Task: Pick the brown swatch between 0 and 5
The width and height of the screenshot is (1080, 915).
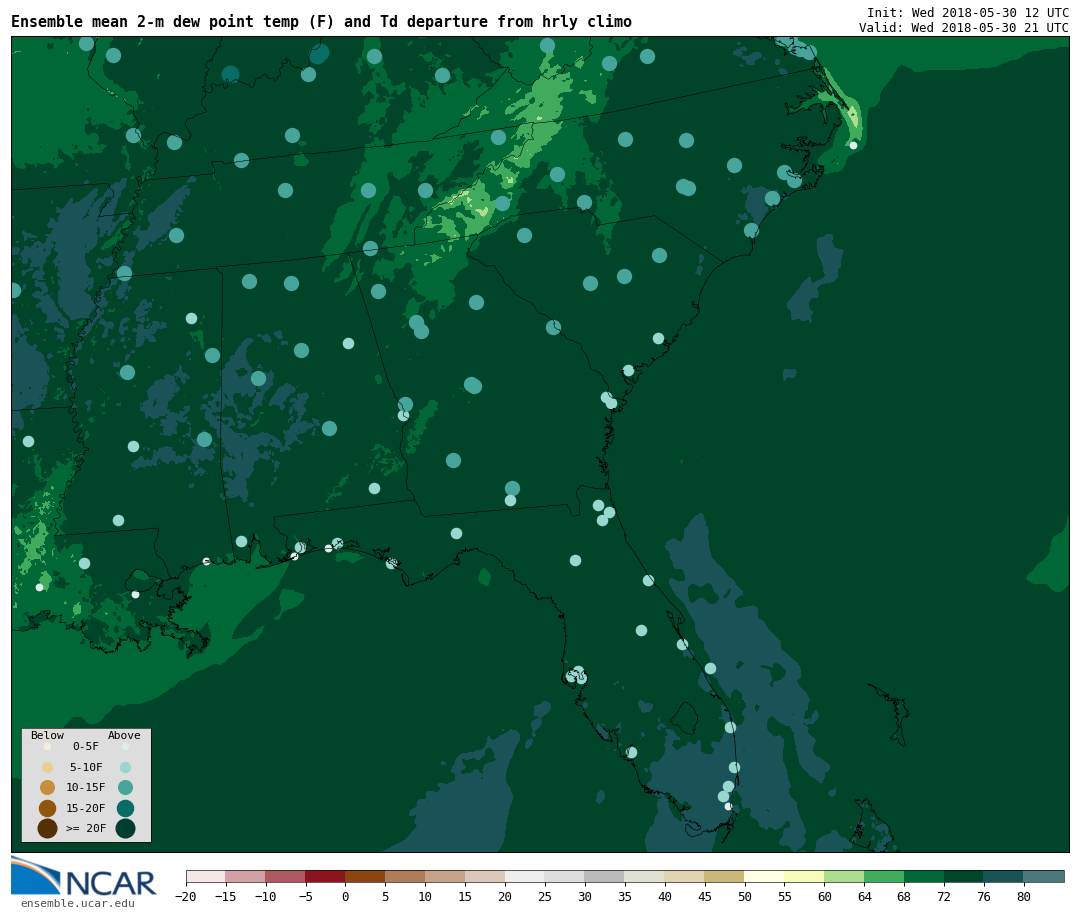Action: coord(365,876)
